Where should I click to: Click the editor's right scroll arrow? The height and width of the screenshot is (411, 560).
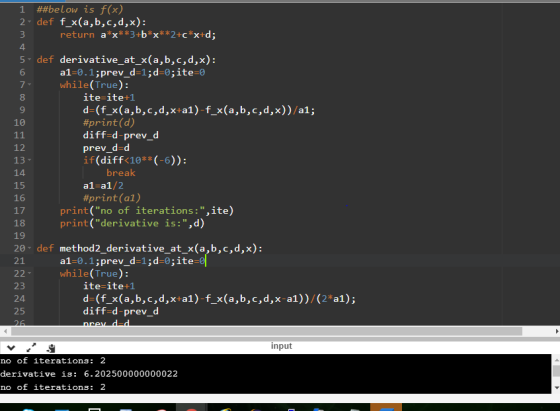pyautogui.click(x=557, y=331)
